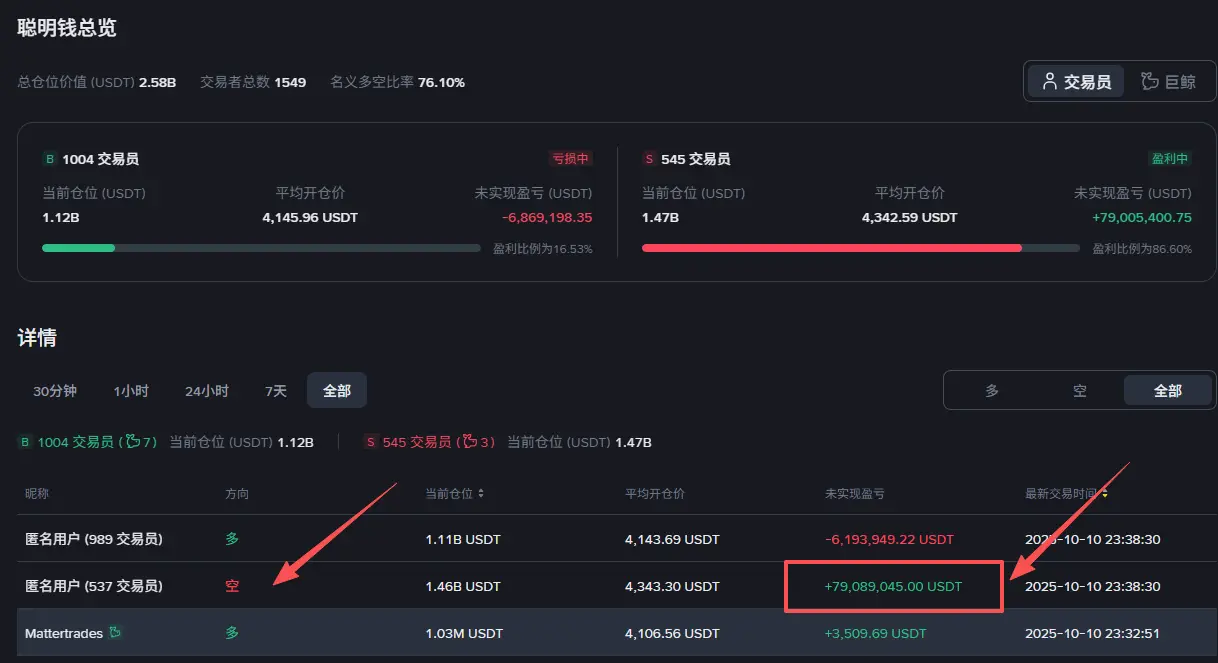Viewport: 1218px width, 663px height.
Task: Filter positions to 空 short only
Action: [1080, 391]
